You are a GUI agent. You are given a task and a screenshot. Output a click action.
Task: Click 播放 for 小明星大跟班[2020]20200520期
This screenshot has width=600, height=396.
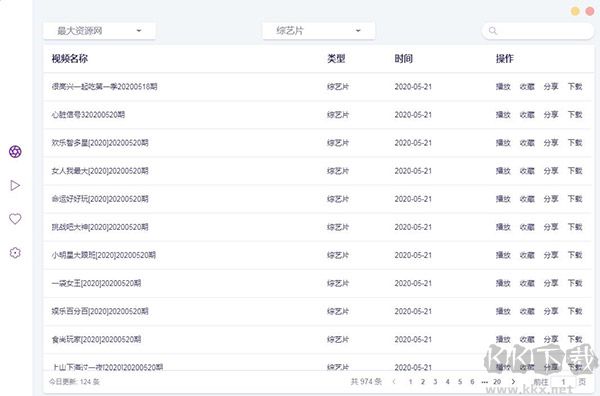click(x=503, y=255)
